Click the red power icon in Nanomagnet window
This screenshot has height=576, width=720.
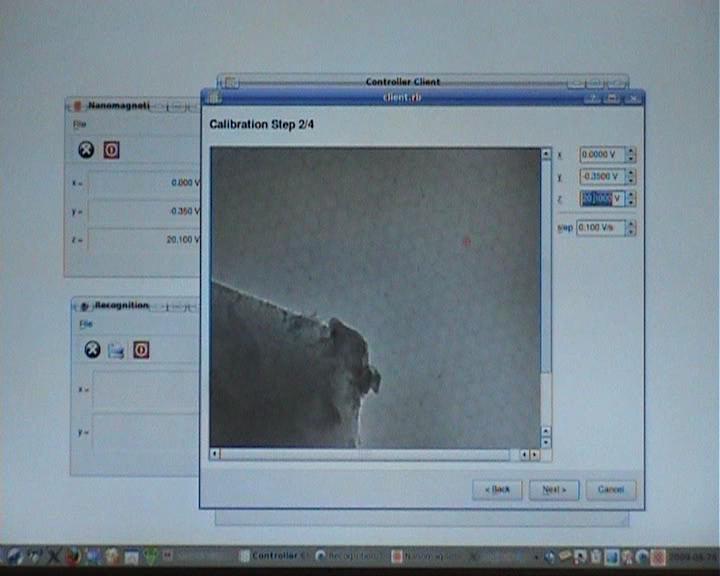click(112, 150)
